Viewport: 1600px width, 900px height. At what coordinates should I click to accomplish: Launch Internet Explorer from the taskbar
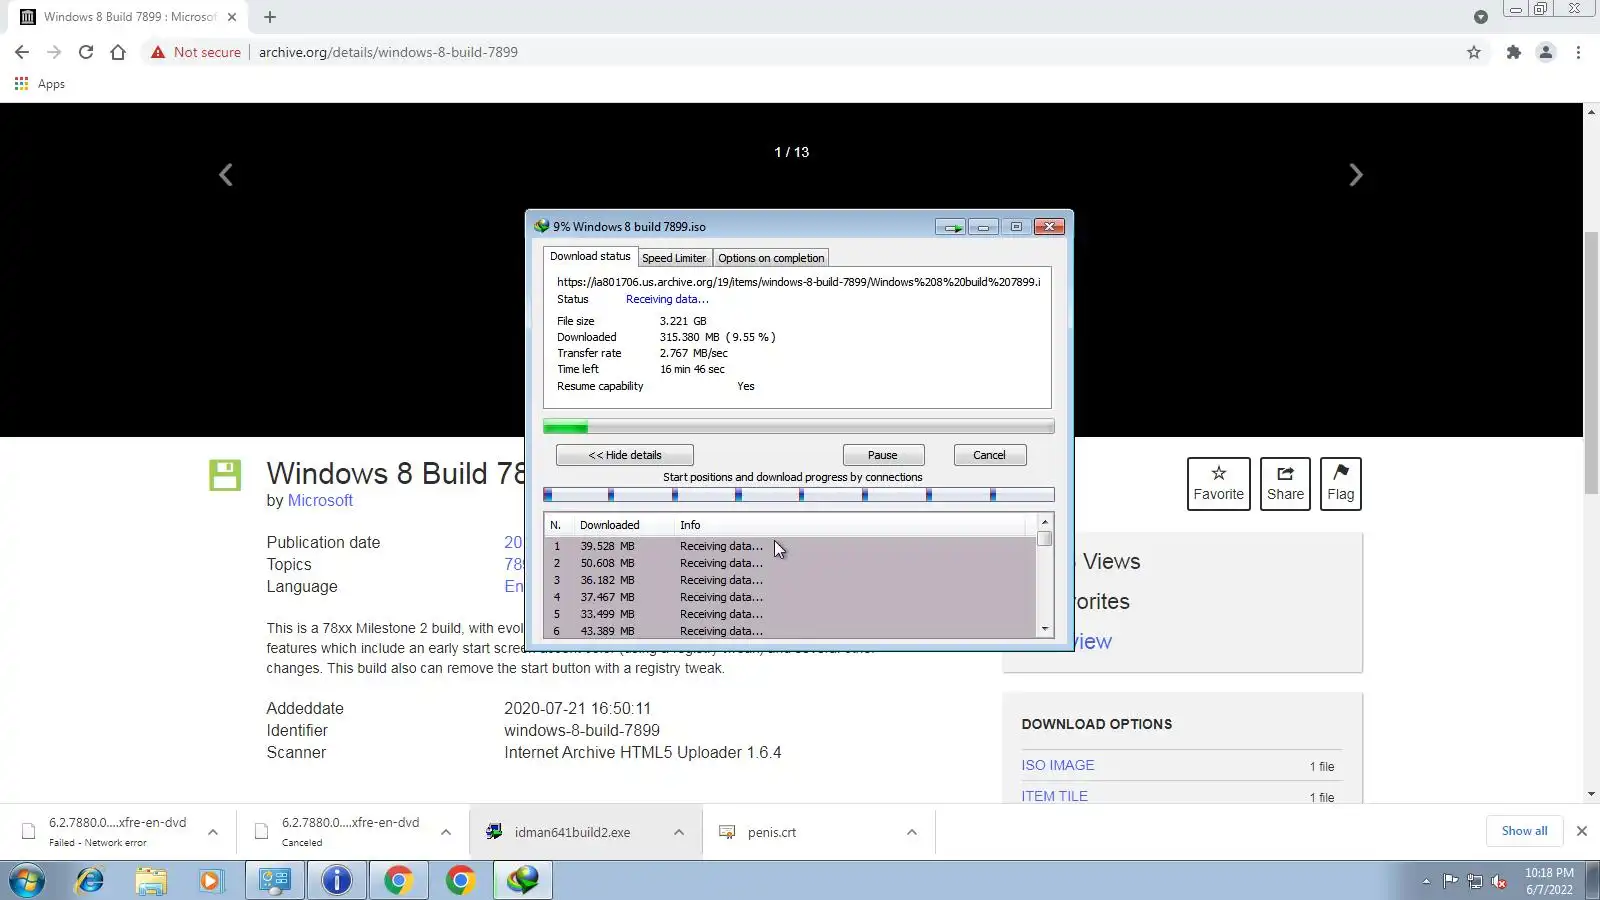pos(89,880)
